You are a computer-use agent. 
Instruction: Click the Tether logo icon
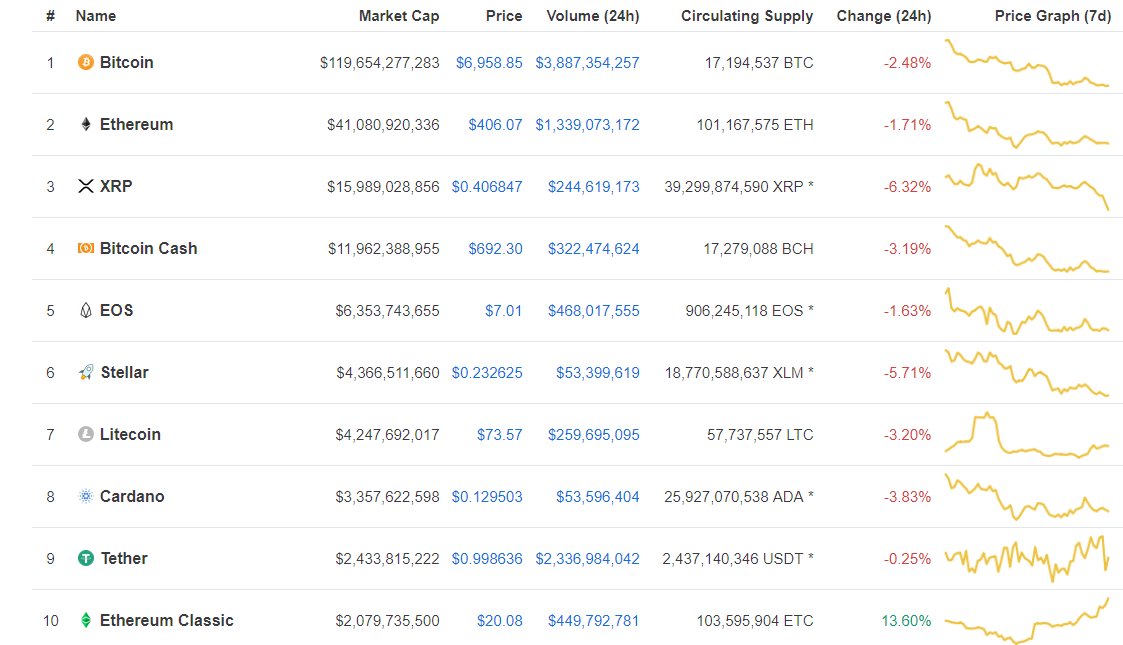point(85,558)
